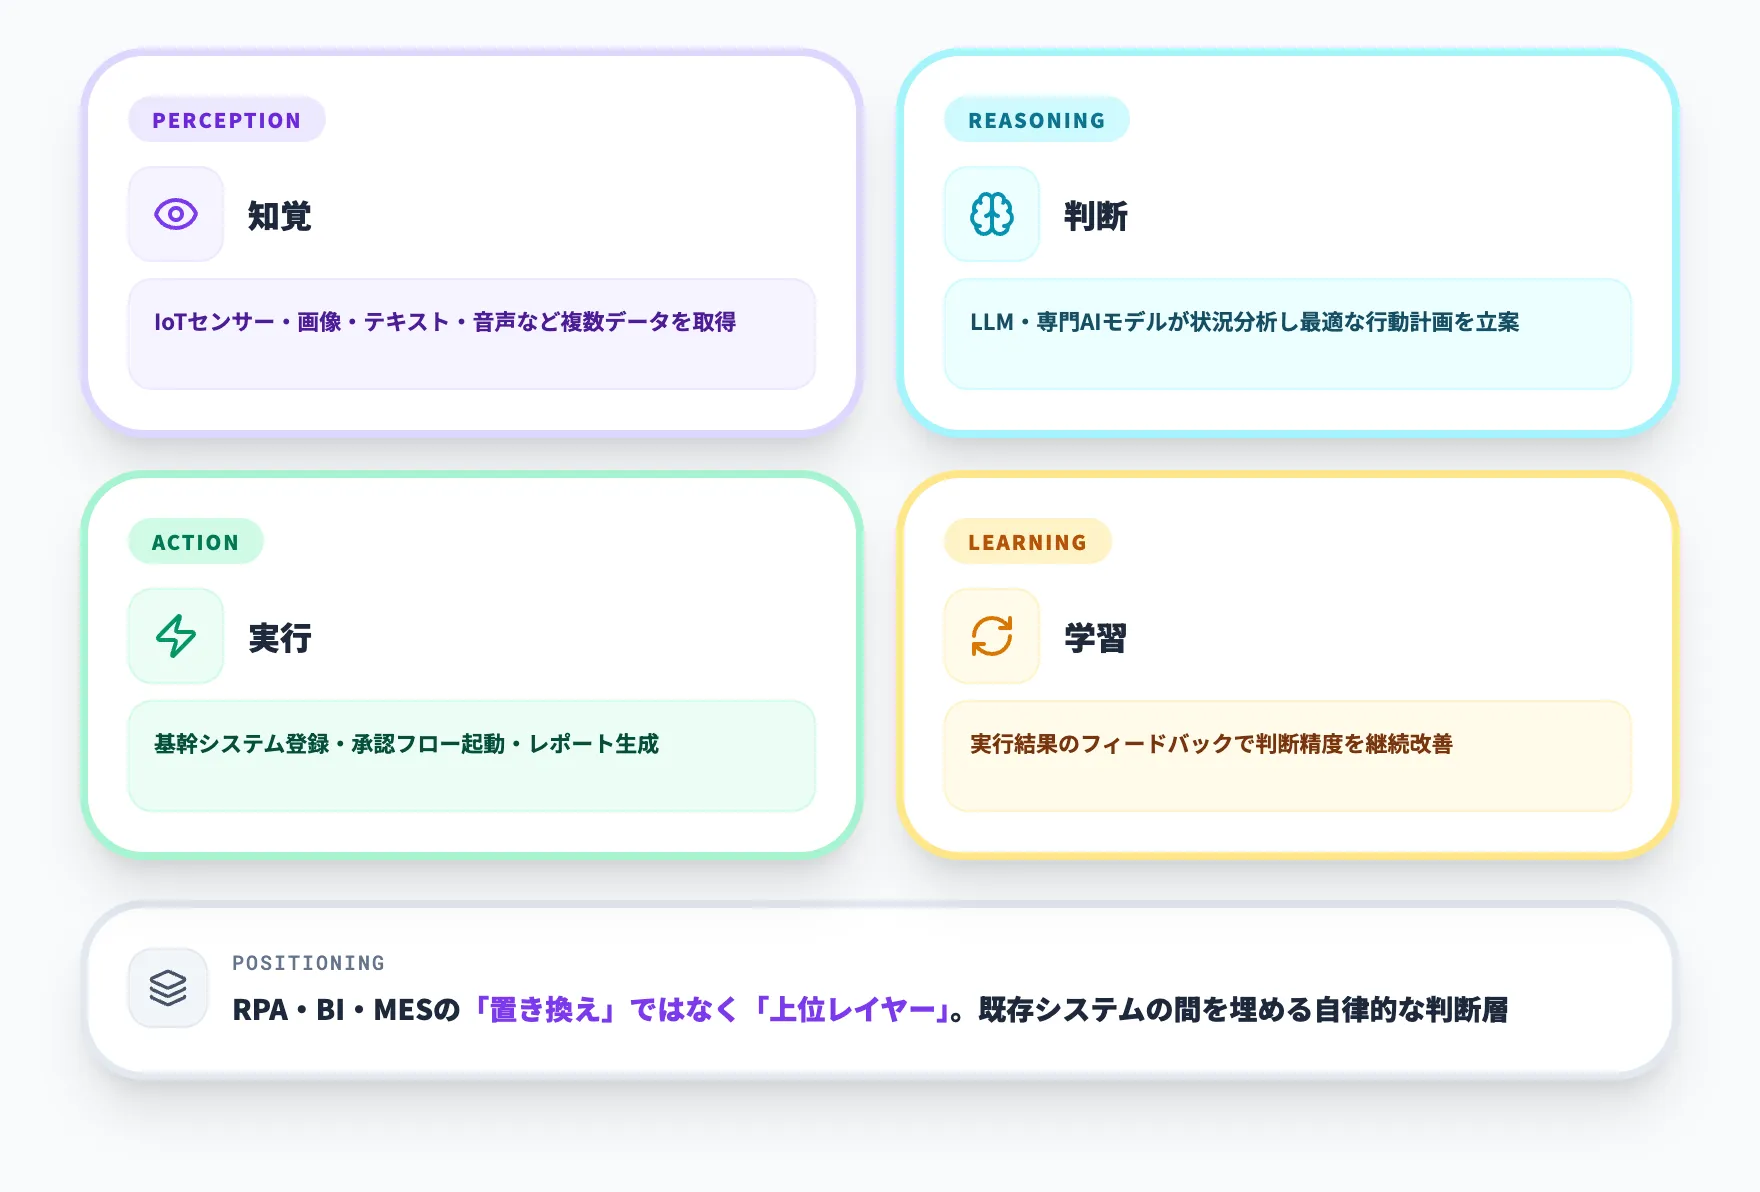The width and height of the screenshot is (1760, 1192).
Task: Click the purple 「上位レイヤー」 phrase
Action: pyautogui.click(x=852, y=1010)
